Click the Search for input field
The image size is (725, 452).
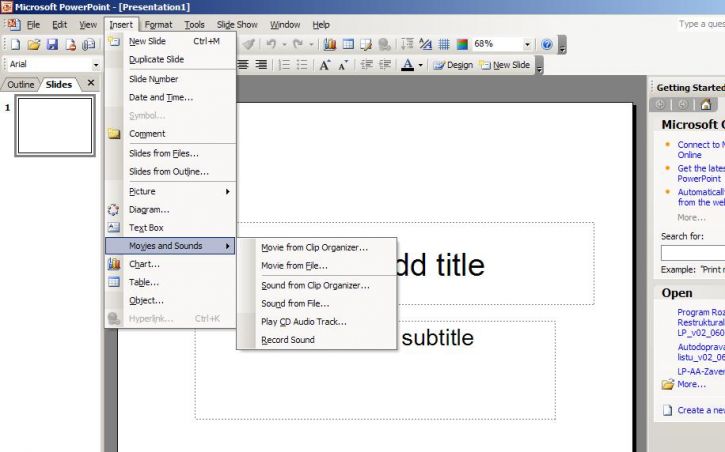[x=693, y=253]
